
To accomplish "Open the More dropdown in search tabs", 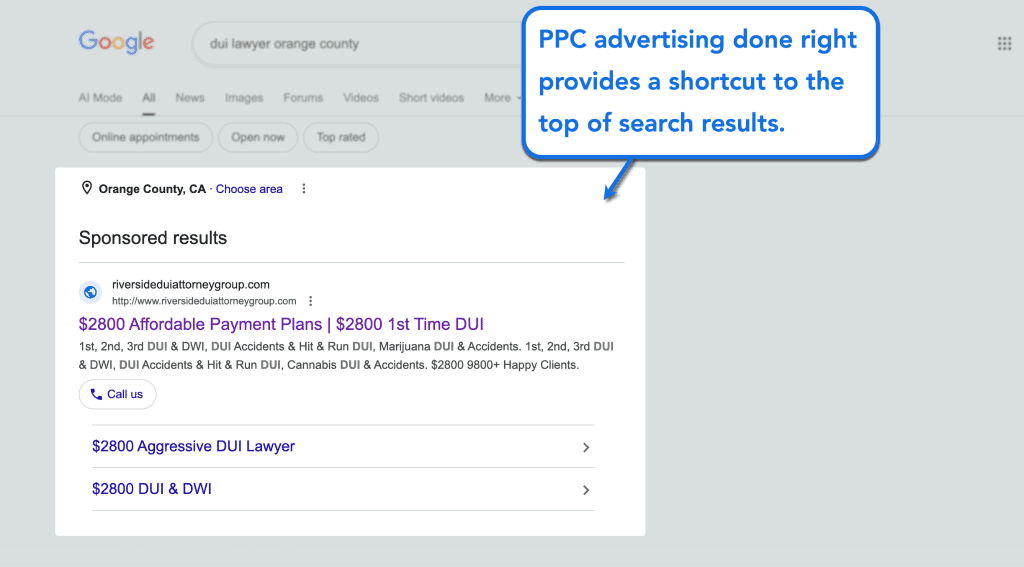I will 502,97.
